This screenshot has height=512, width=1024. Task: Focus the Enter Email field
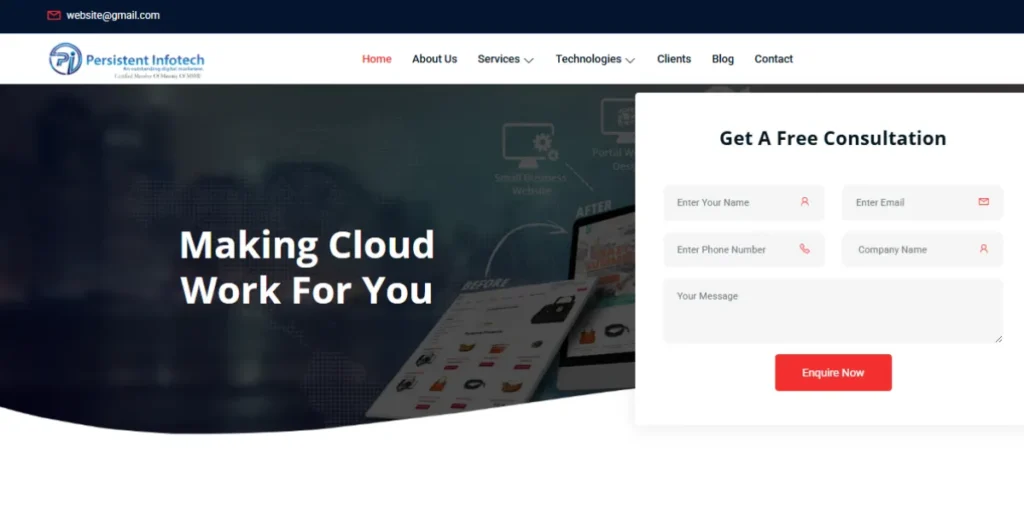pos(922,202)
